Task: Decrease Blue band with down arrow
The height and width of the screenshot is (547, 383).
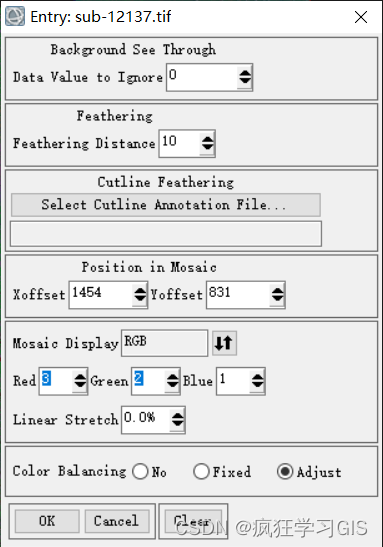Action: coord(258,385)
